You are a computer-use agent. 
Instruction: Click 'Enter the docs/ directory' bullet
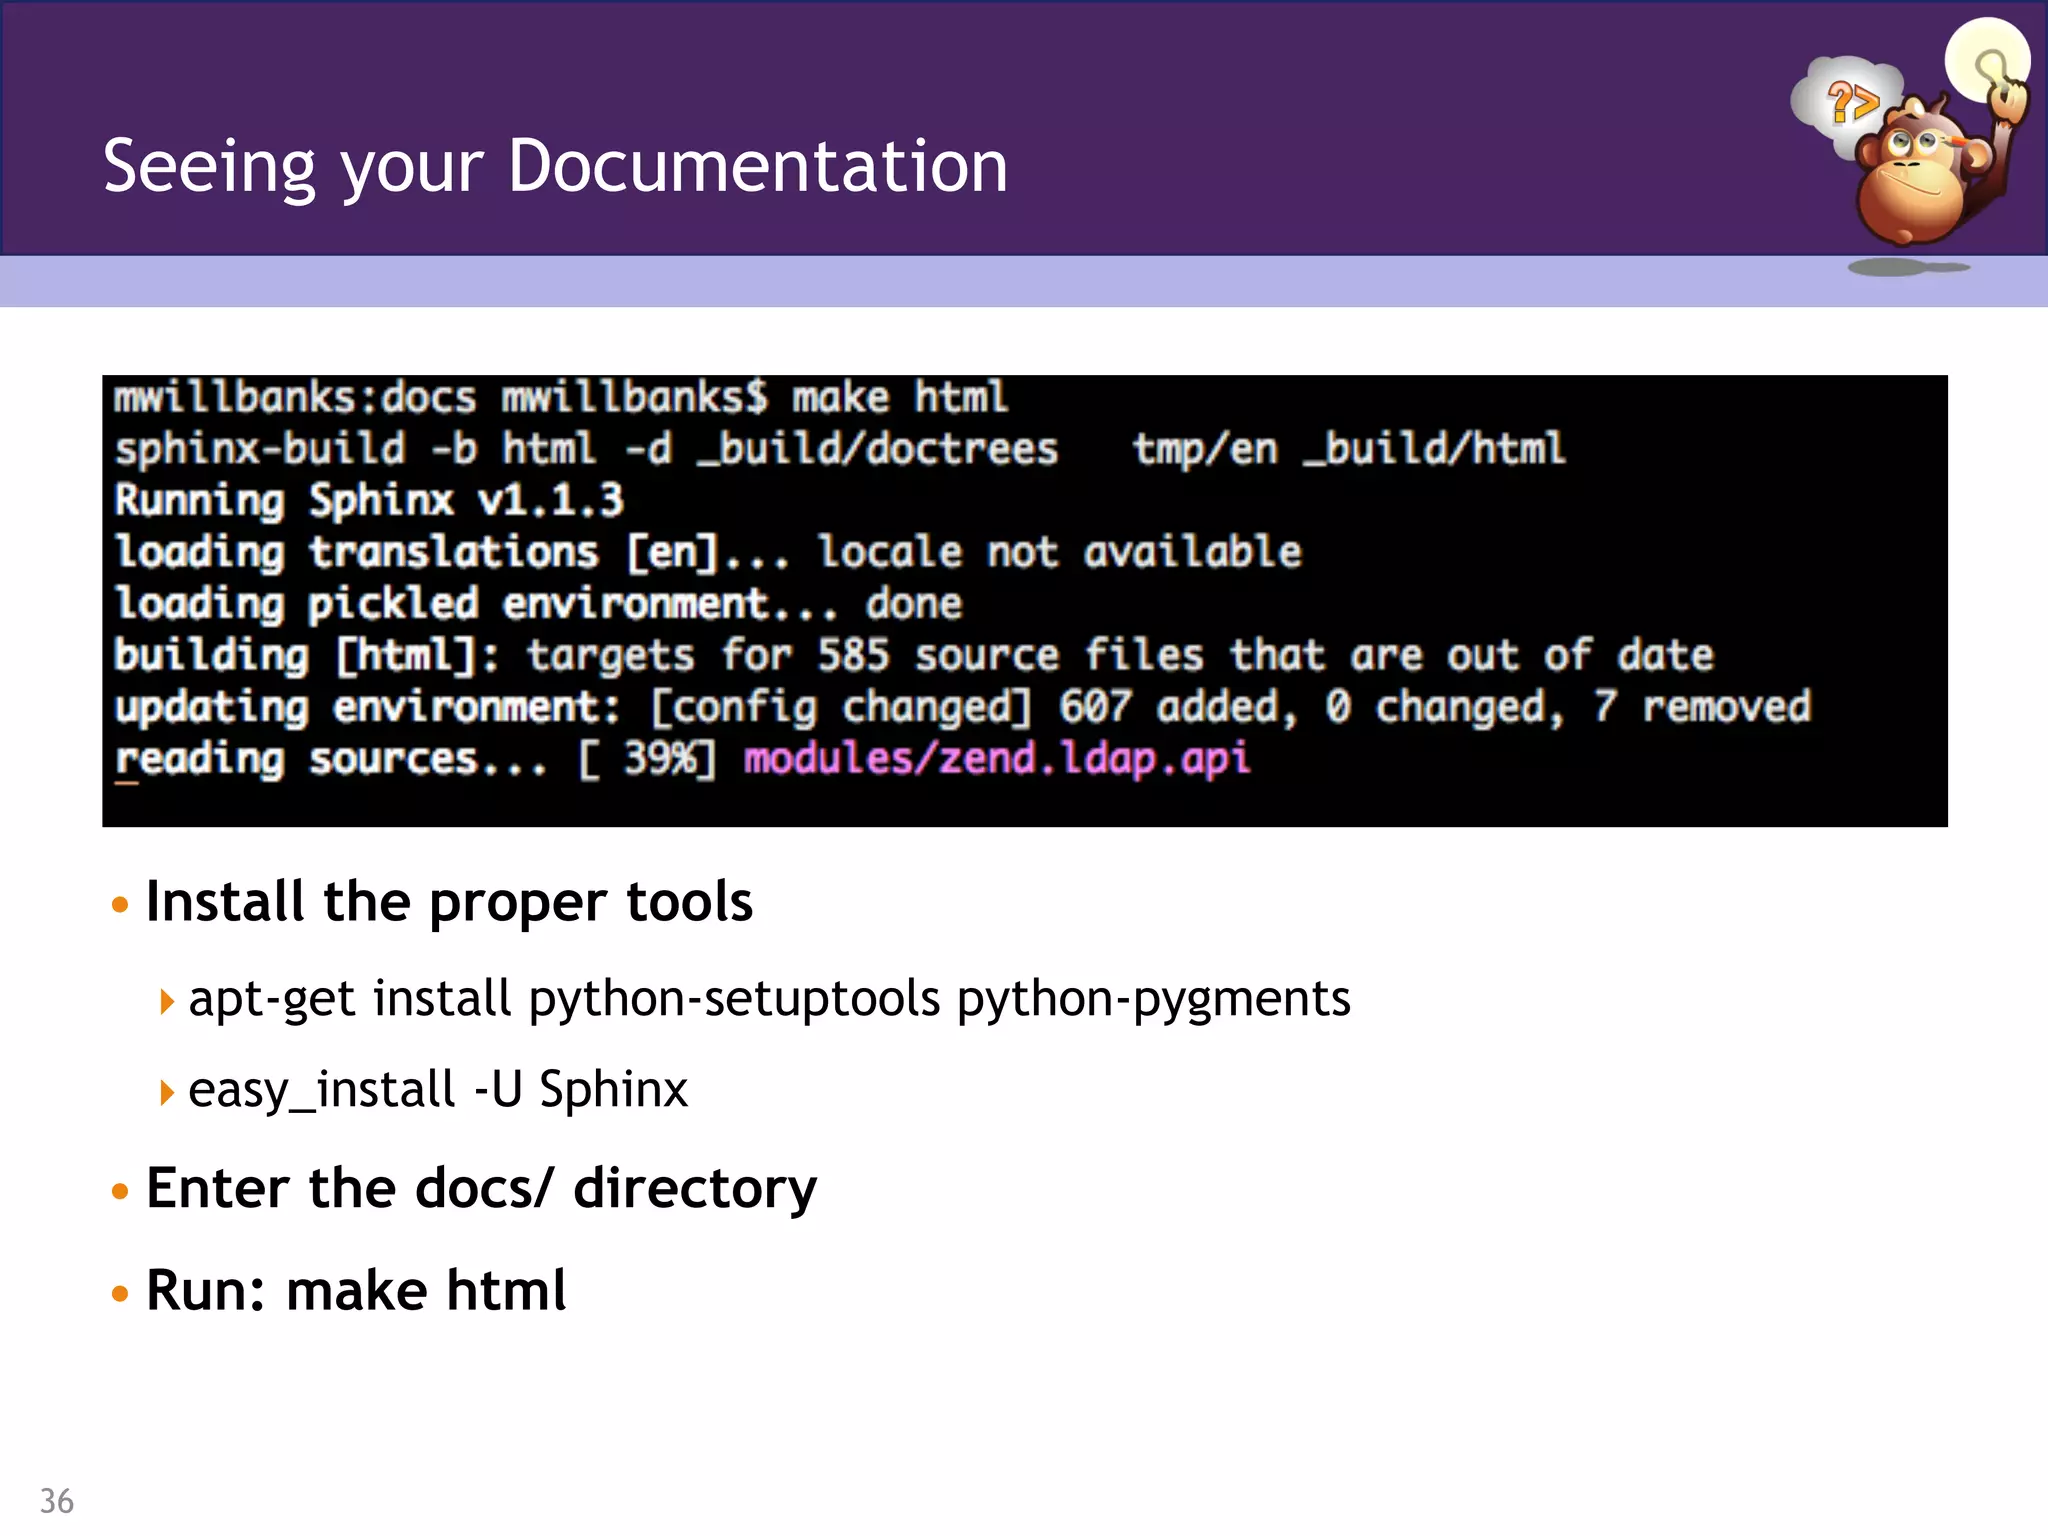point(481,1190)
